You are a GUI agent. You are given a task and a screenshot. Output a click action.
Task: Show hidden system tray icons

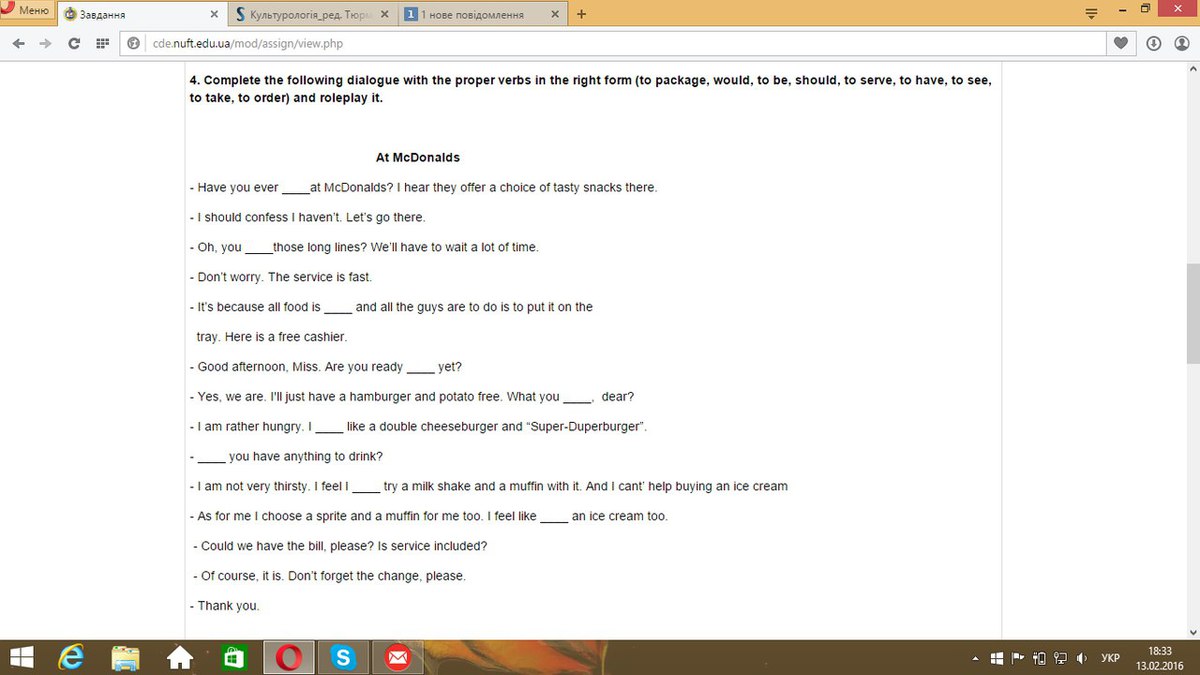click(x=976, y=659)
